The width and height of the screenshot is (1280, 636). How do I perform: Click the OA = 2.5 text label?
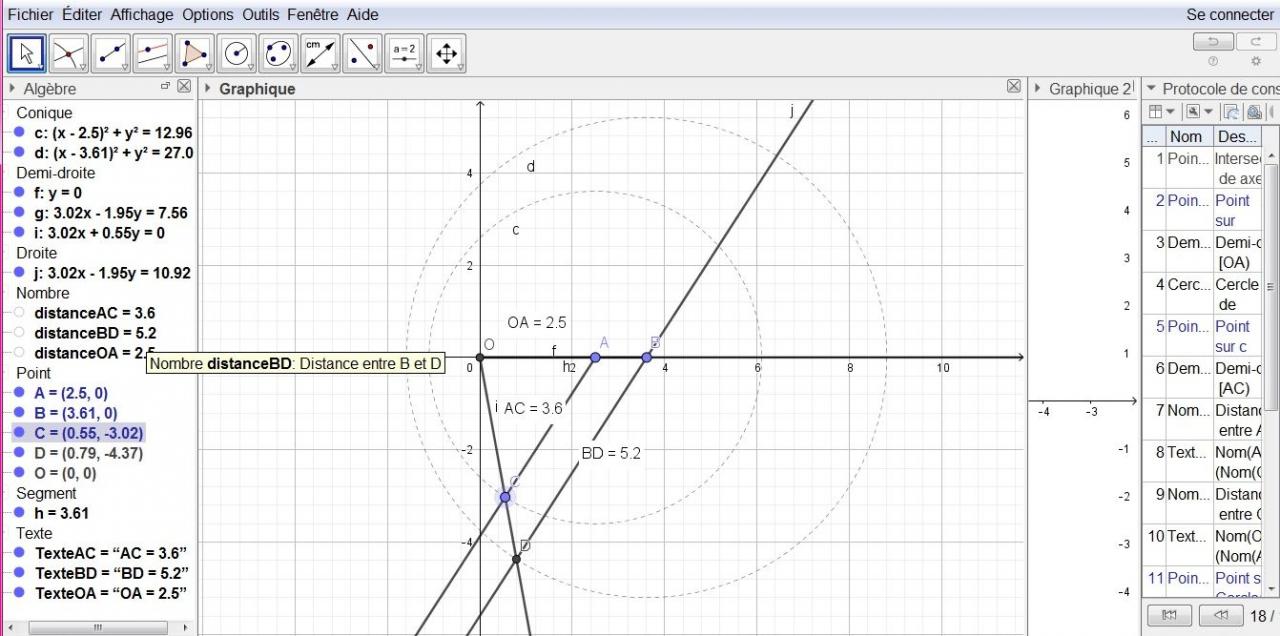tap(537, 322)
